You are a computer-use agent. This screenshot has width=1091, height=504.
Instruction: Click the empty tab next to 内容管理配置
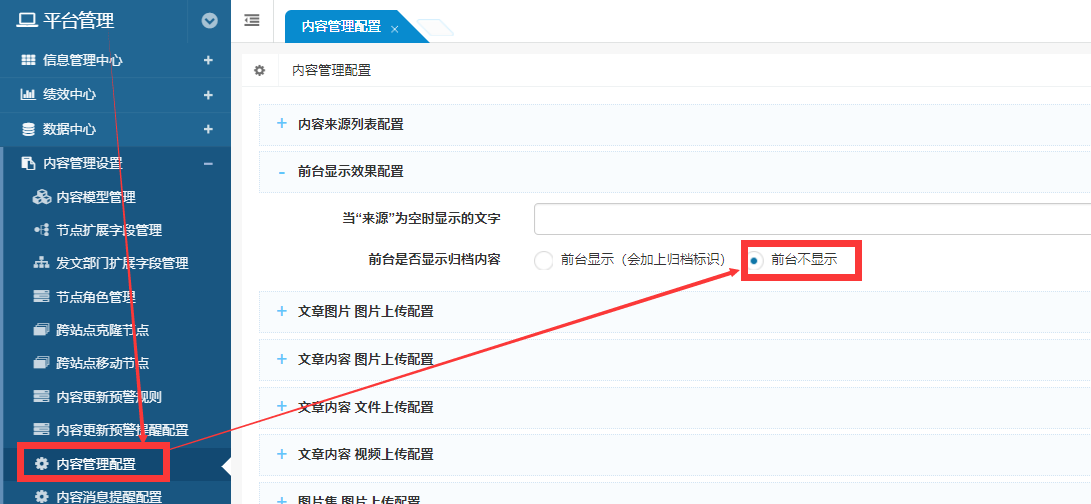coord(436,28)
